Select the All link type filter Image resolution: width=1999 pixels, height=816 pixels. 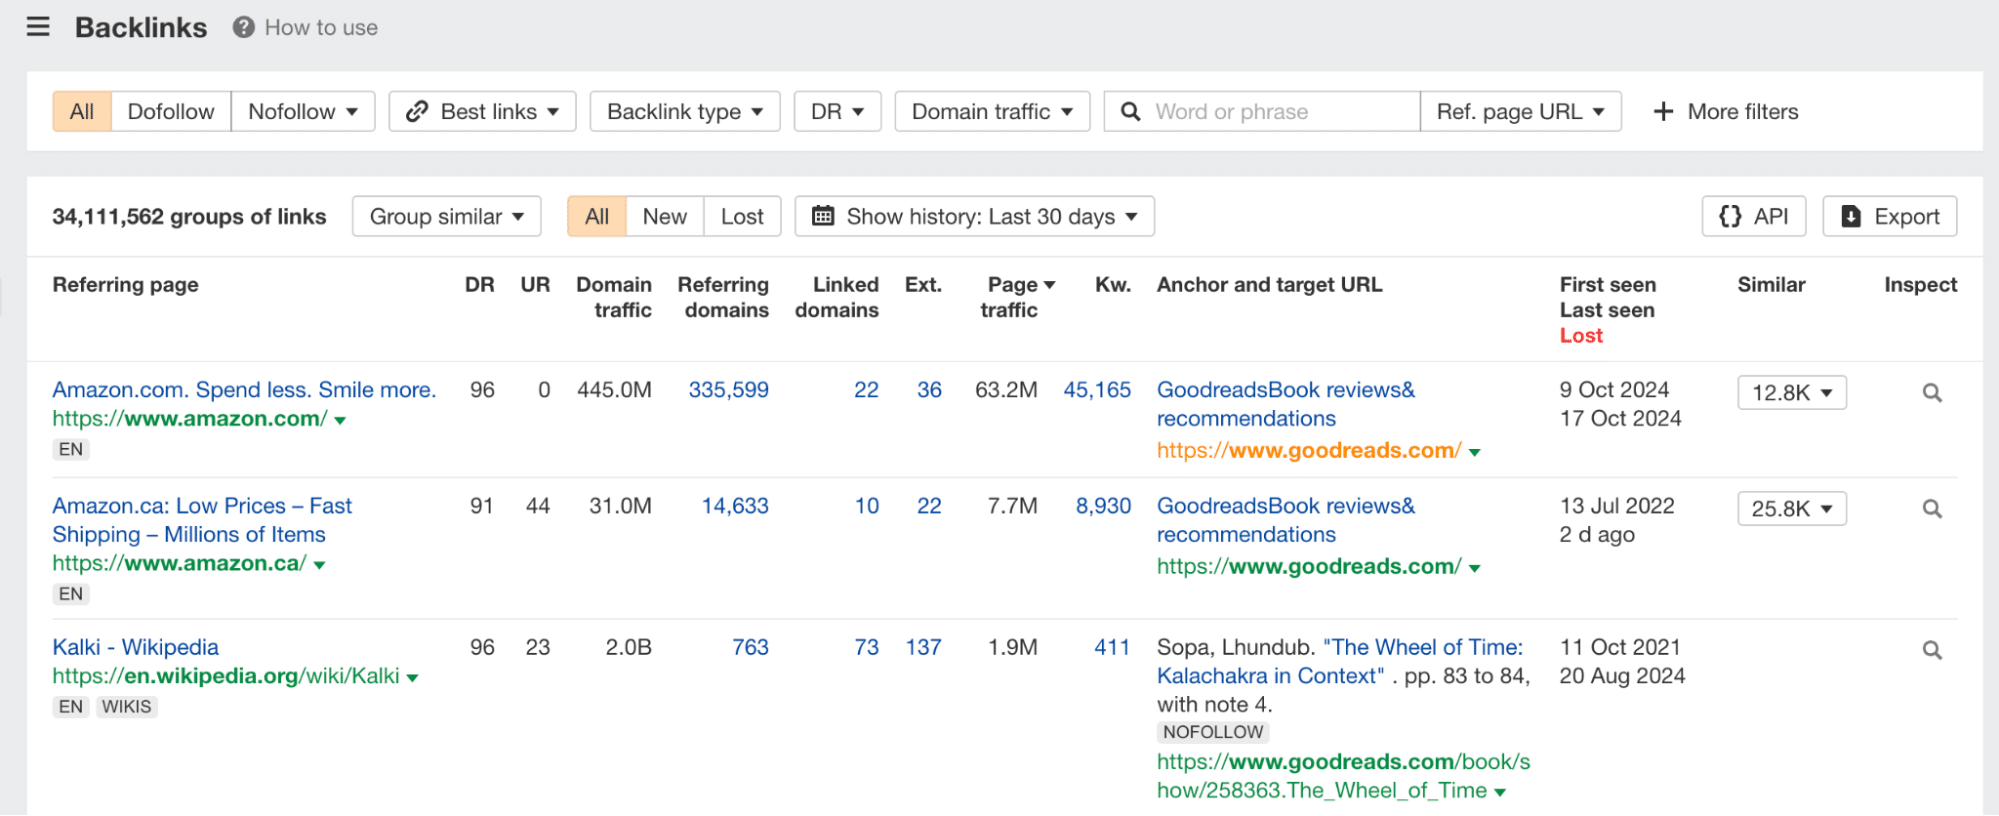click(82, 112)
